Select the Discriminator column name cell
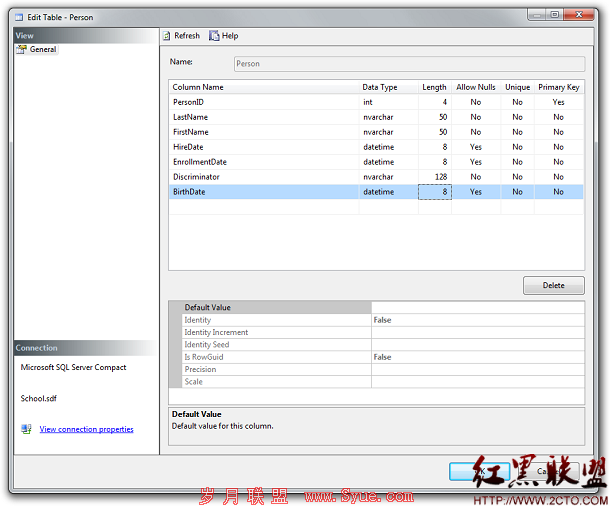Image resolution: width=610 pixels, height=506 pixels. 264,177
